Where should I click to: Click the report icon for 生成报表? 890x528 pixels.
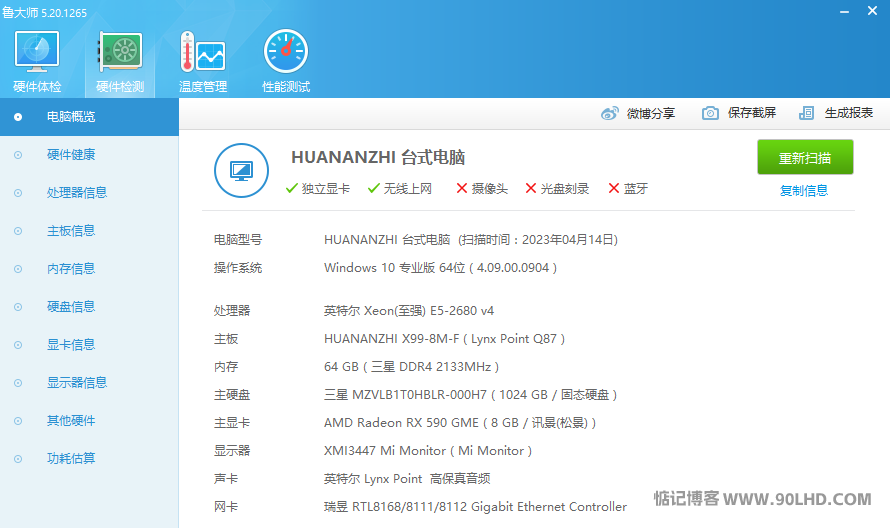(807, 113)
